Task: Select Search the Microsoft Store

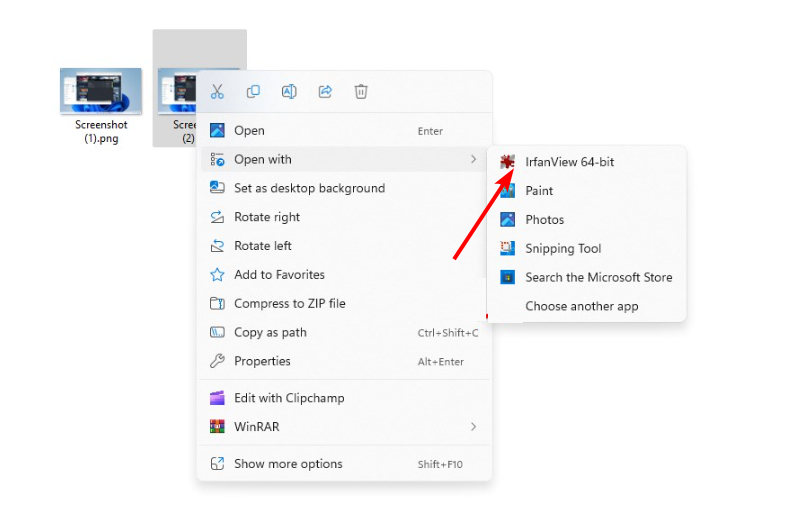Action: click(x=586, y=277)
